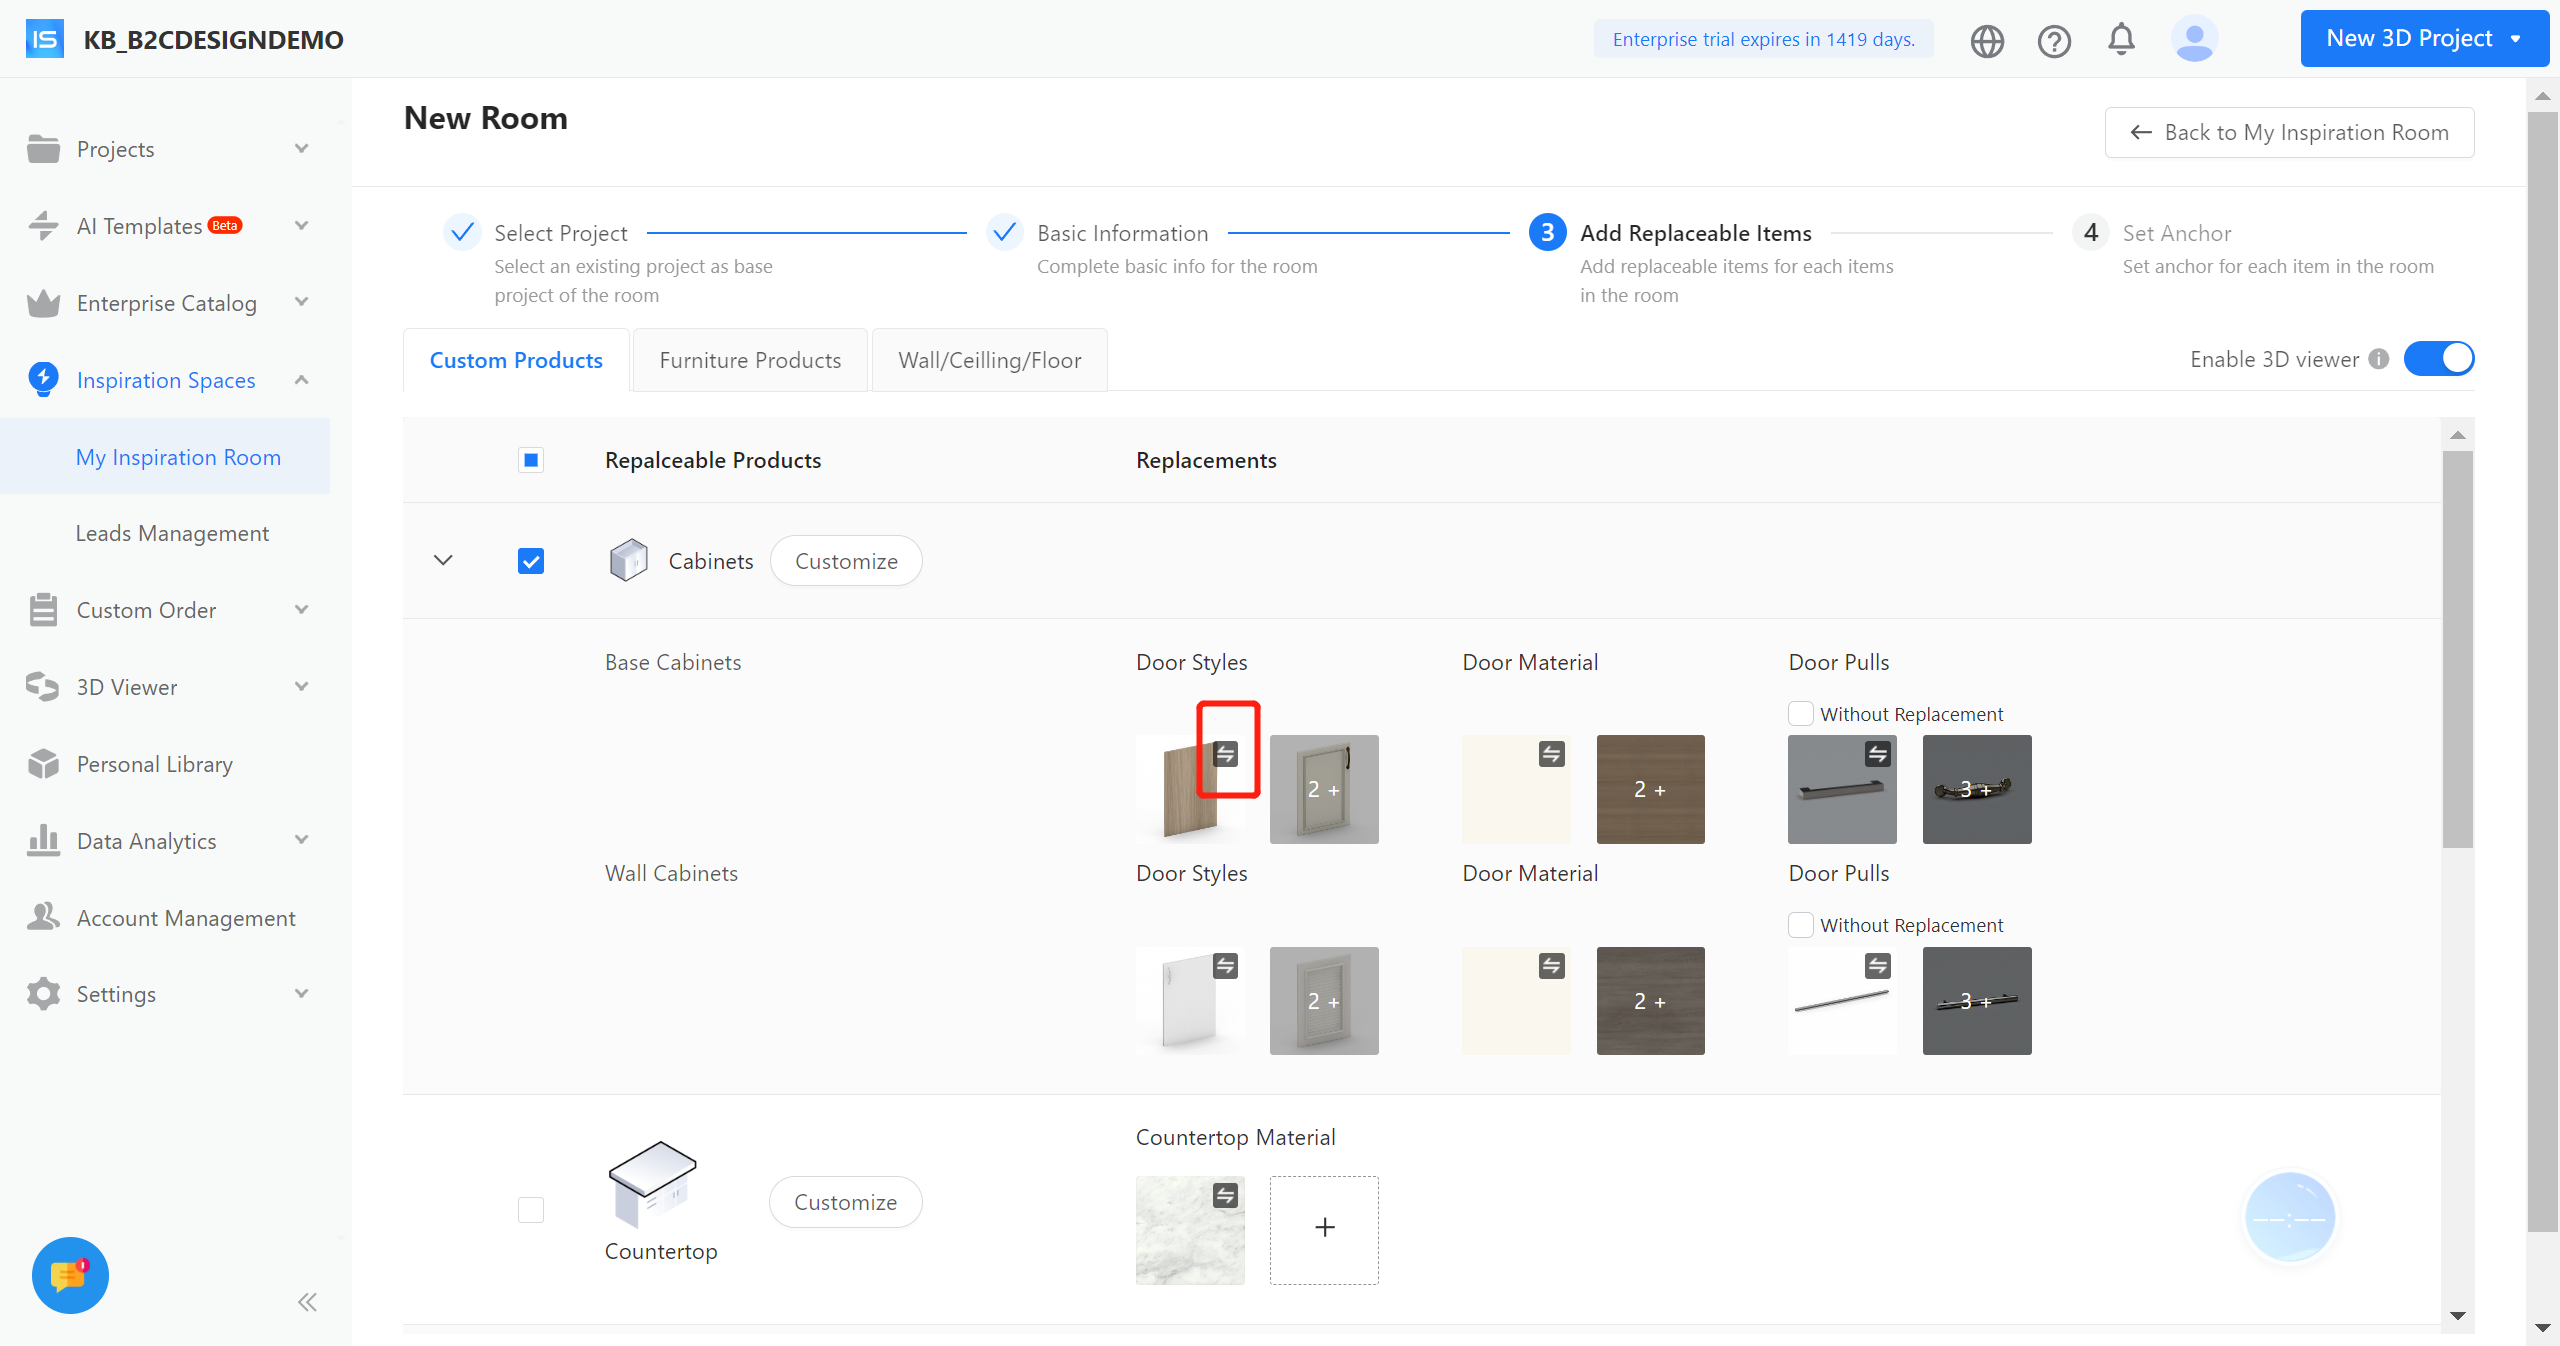Click the Enable 3D viewer info icon
The image size is (2560, 1346).
click(2379, 359)
